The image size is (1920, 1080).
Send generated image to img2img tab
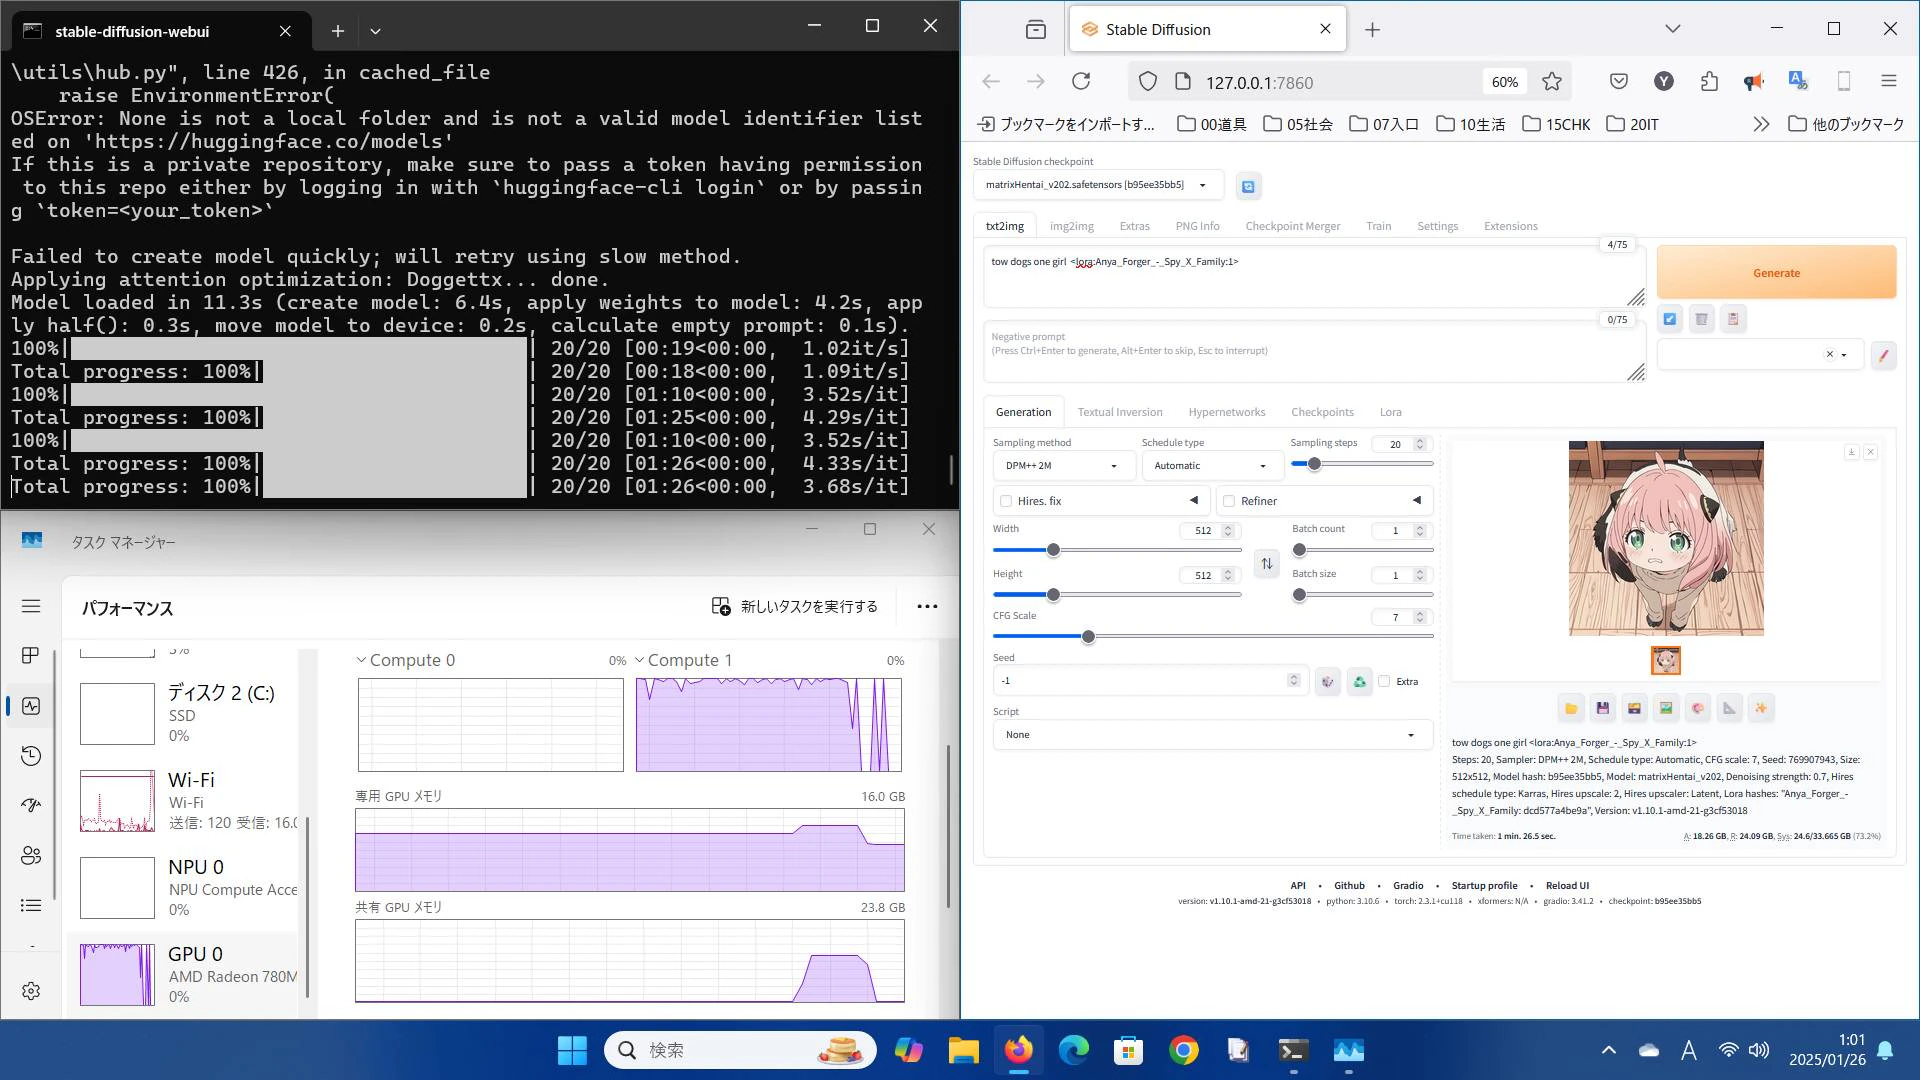click(1666, 708)
